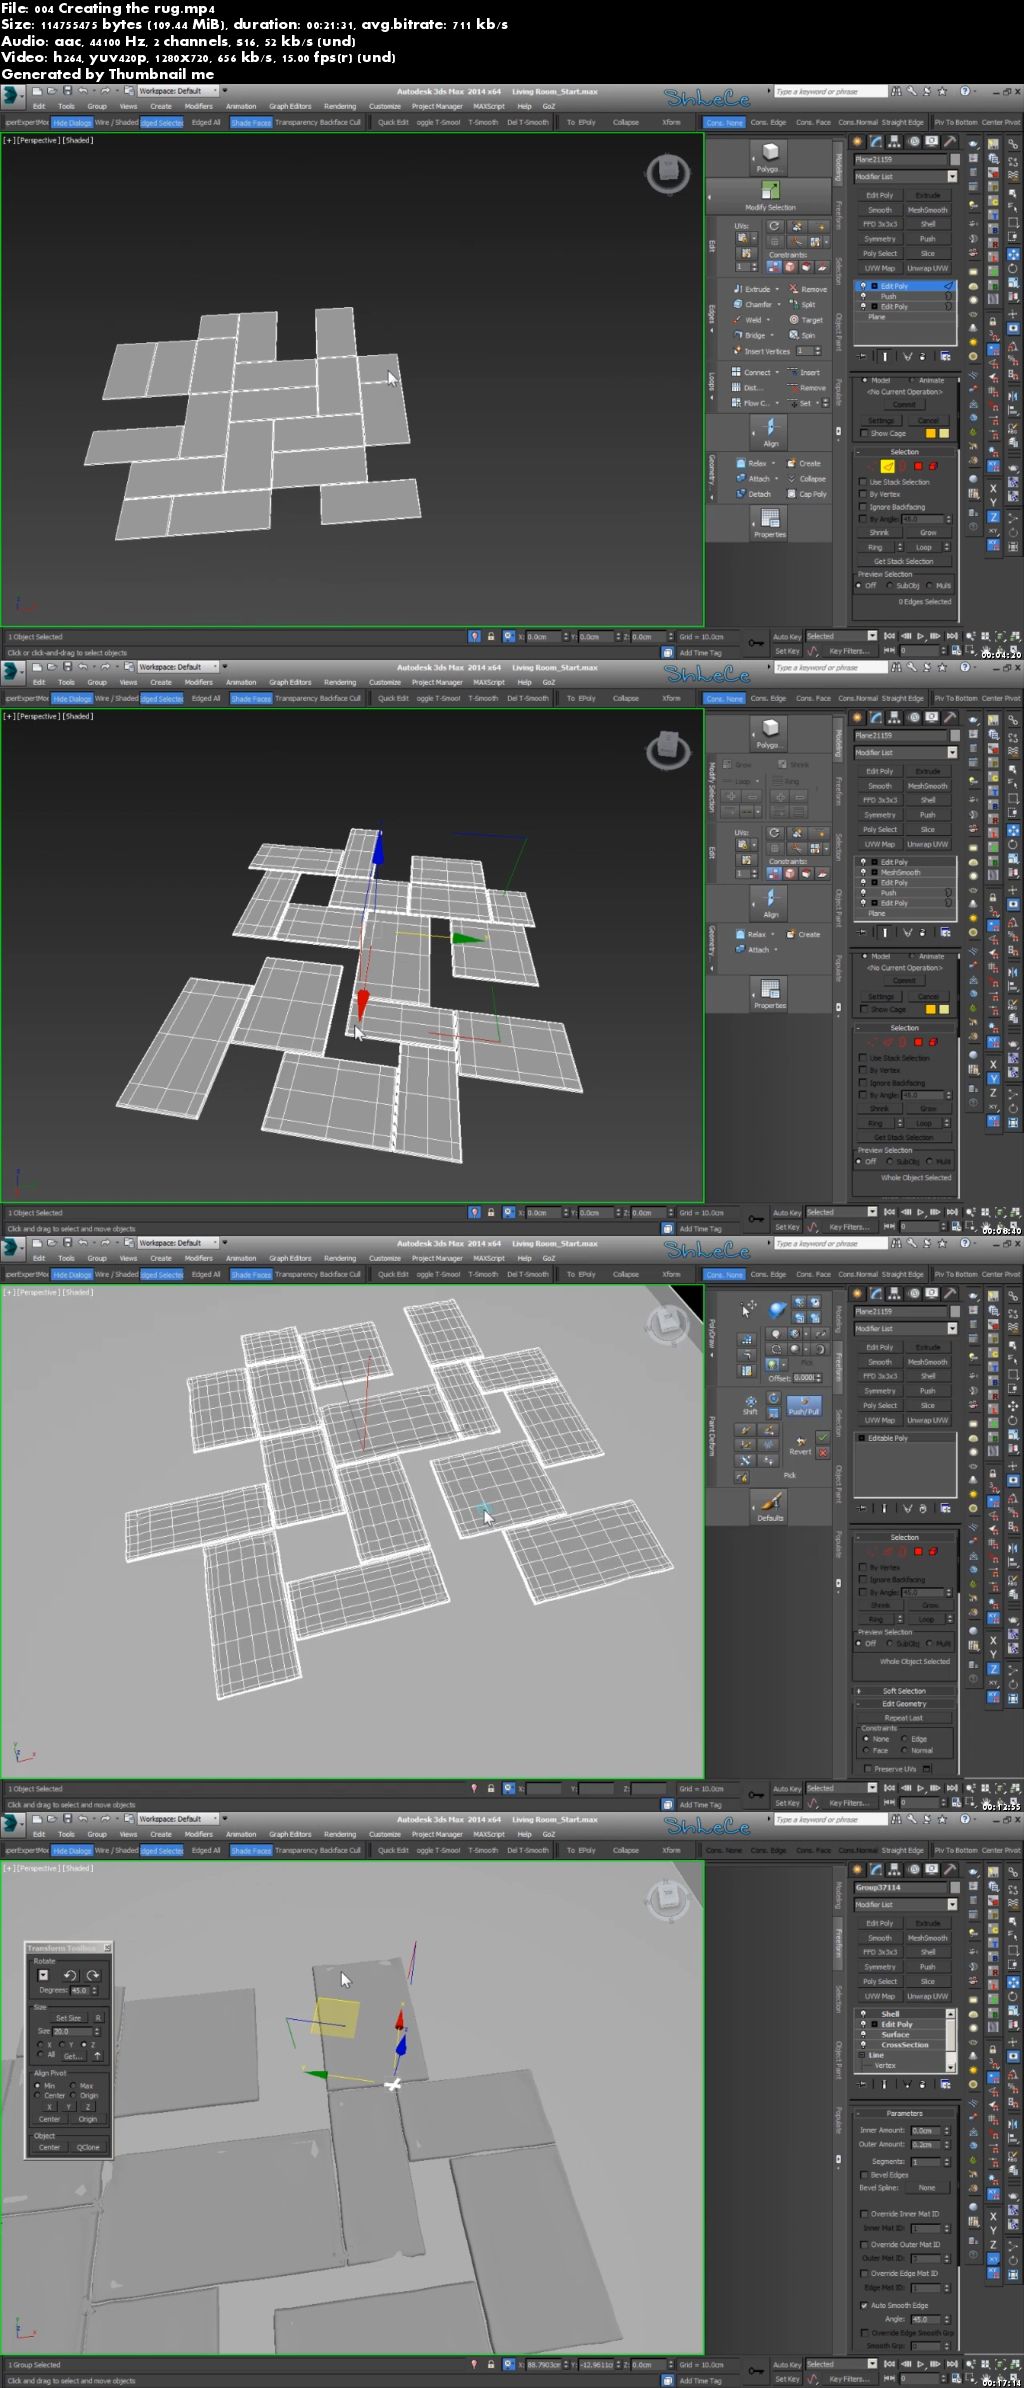In the first frame, click the Bridge tool
Image resolution: width=1024 pixels, height=2388 pixels.
click(752, 335)
